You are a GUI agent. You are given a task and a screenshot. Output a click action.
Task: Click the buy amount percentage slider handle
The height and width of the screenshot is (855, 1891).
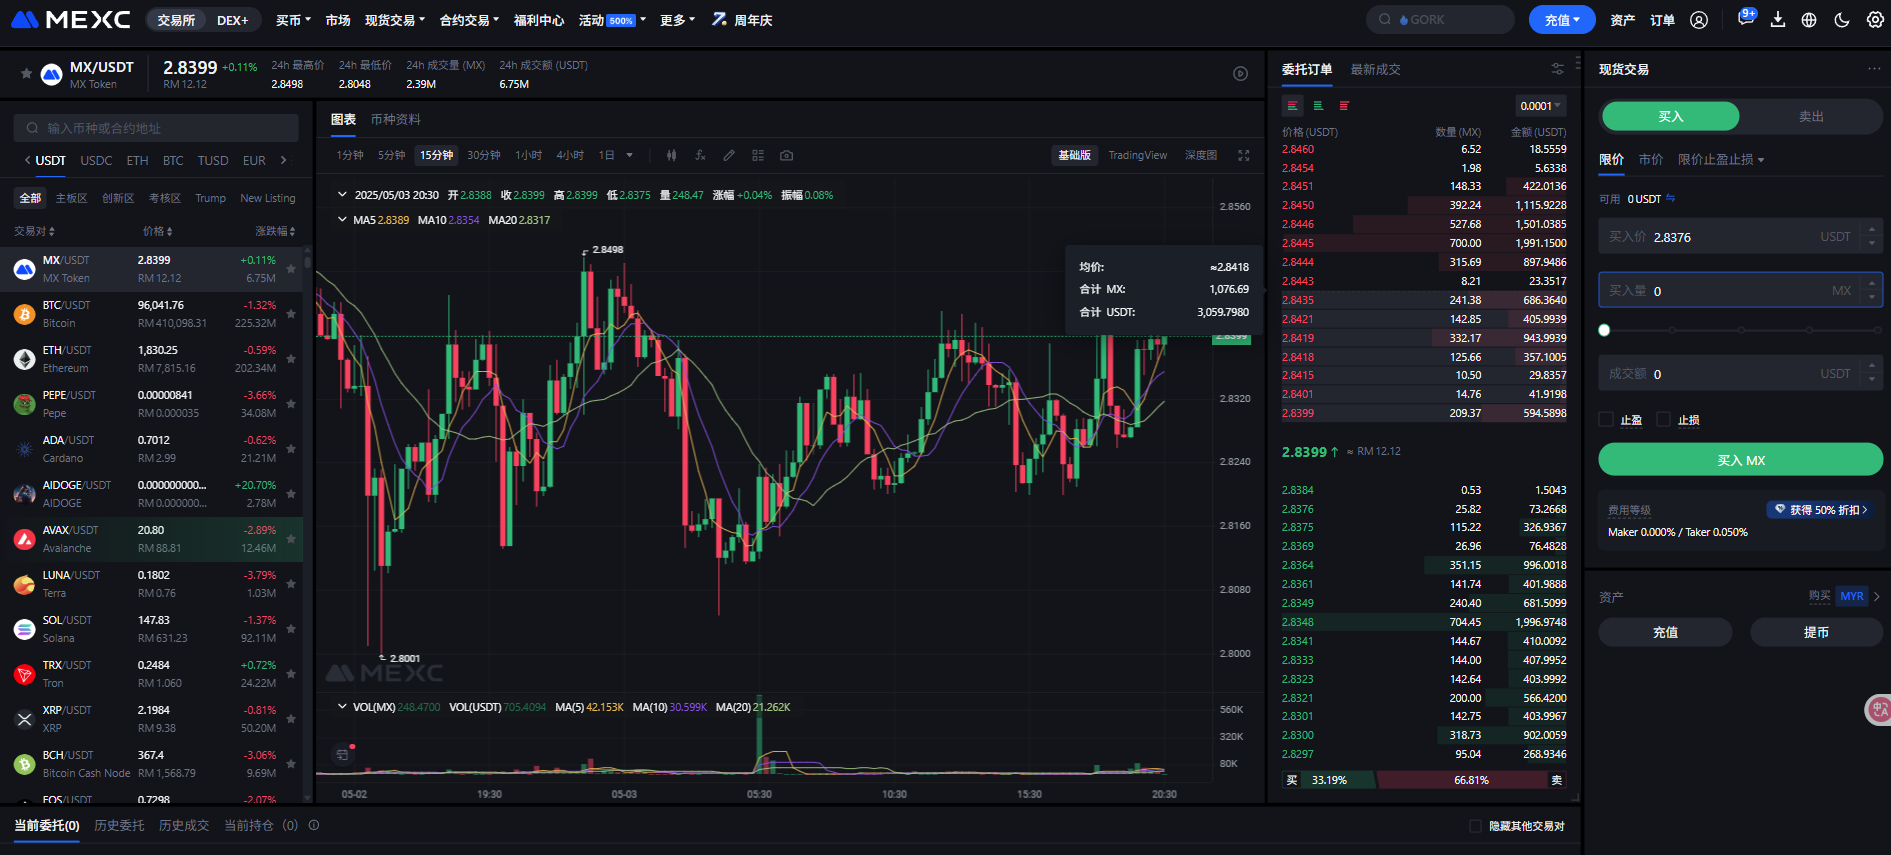click(x=1604, y=330)
